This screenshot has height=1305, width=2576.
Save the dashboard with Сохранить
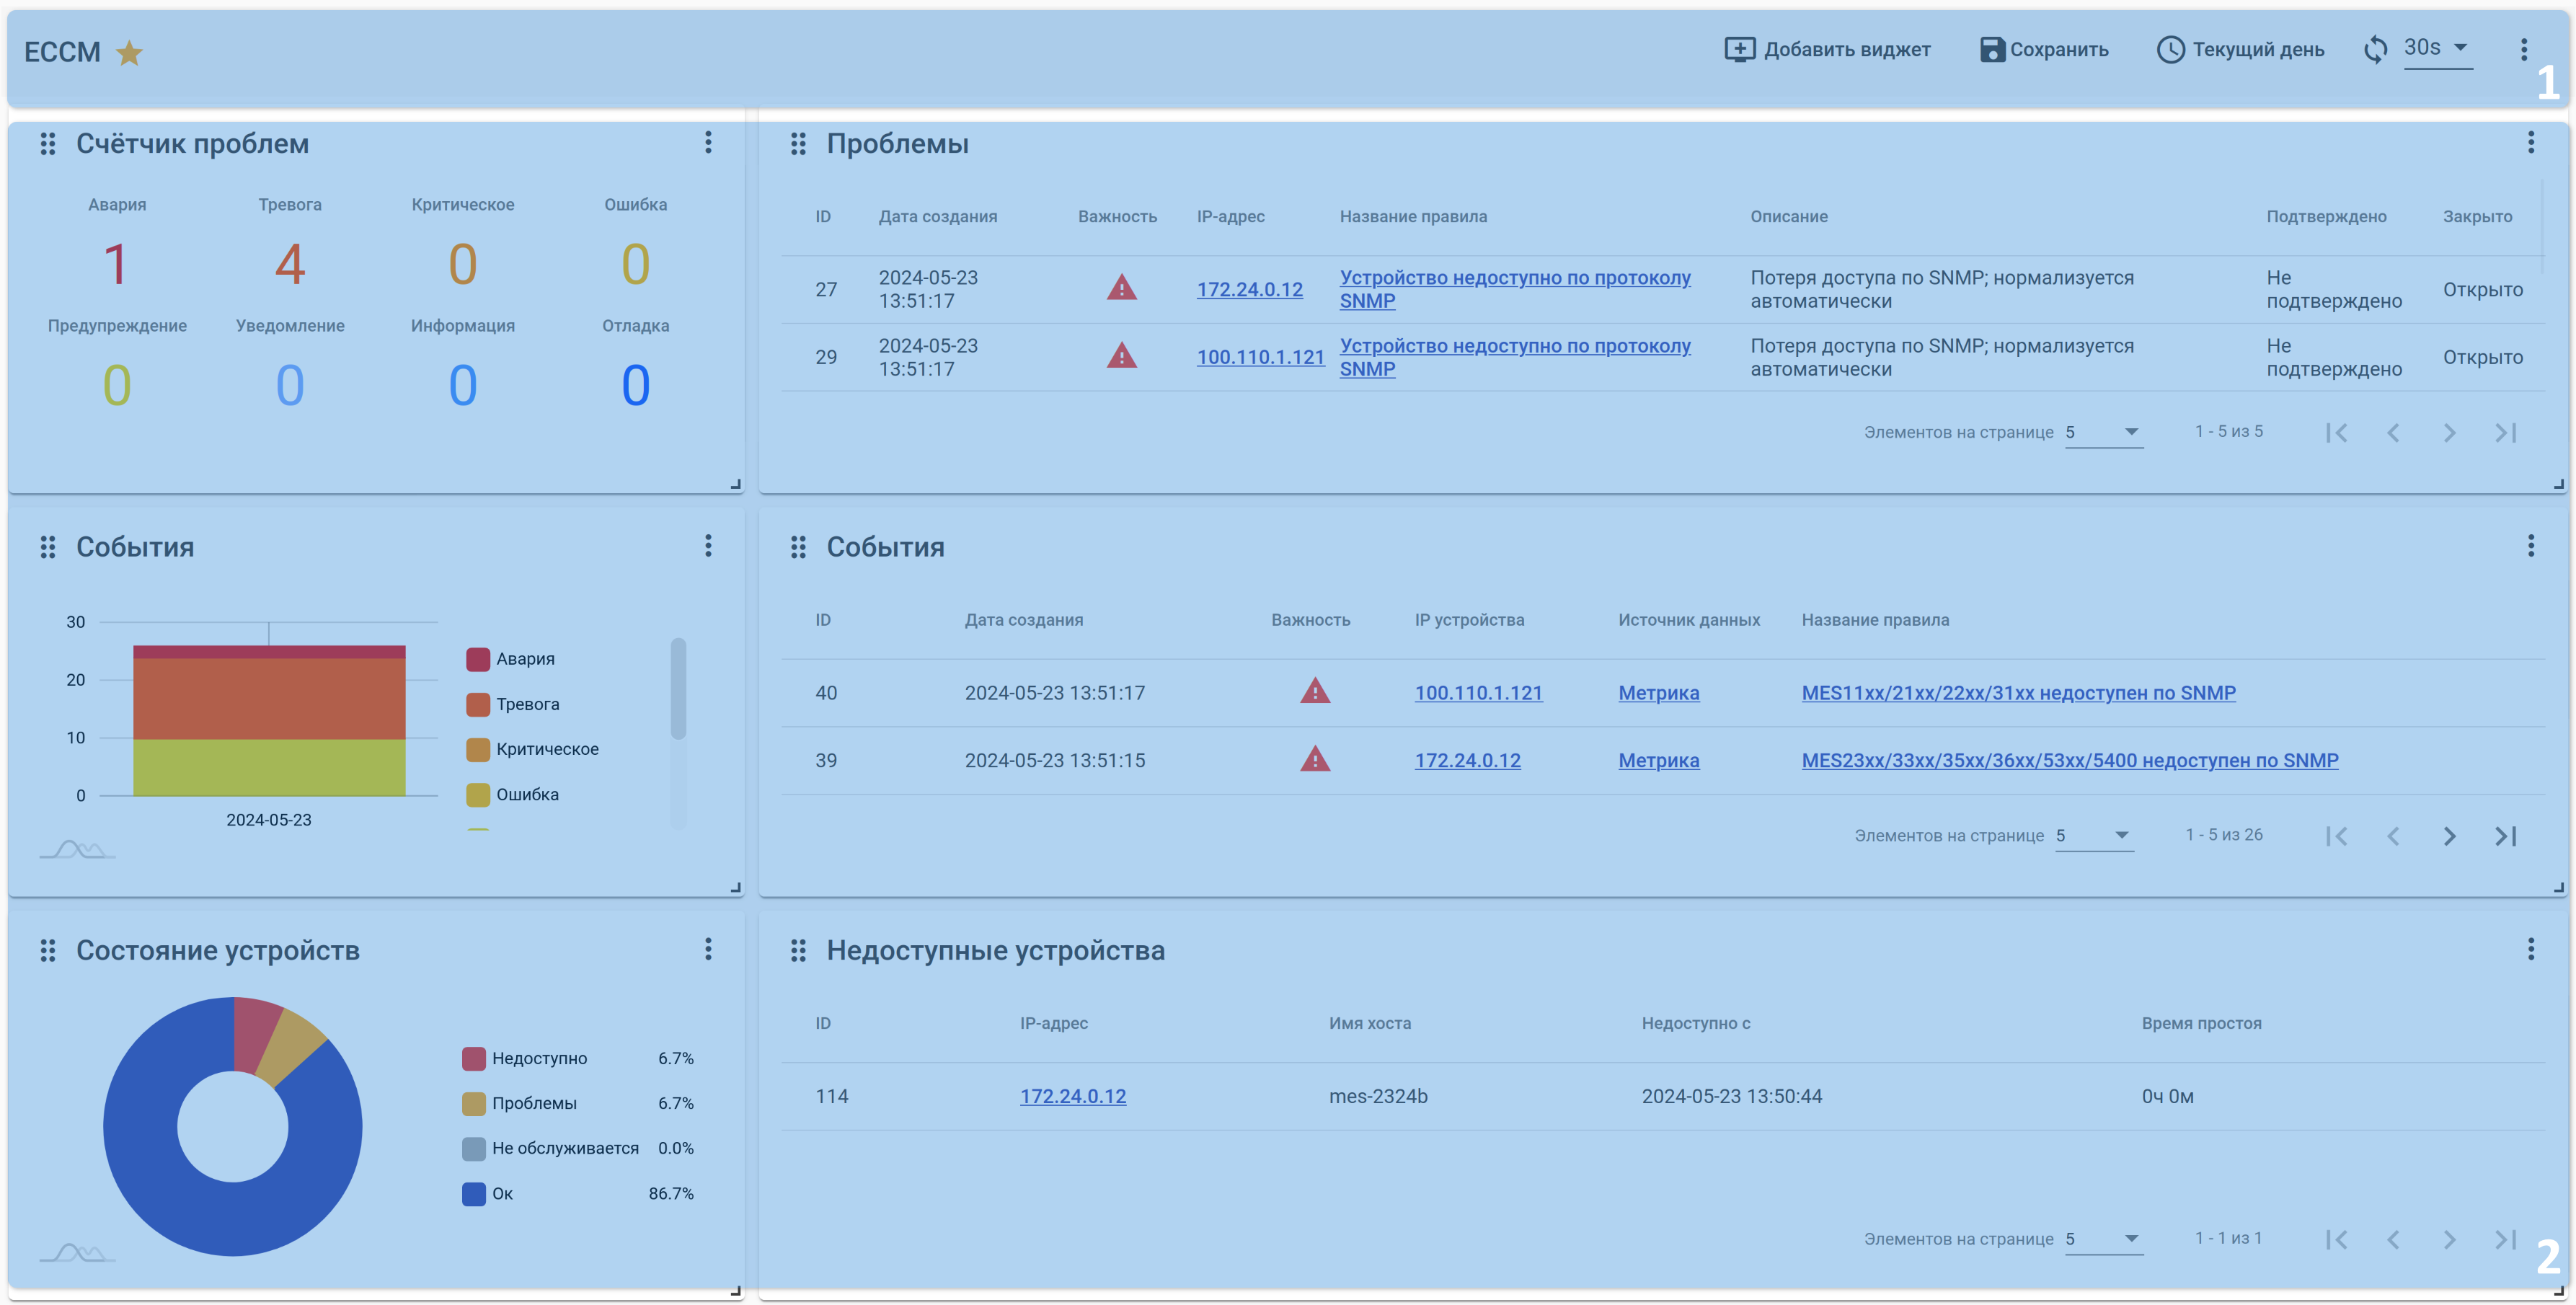pyautogui.click(x=2044, y=49)
